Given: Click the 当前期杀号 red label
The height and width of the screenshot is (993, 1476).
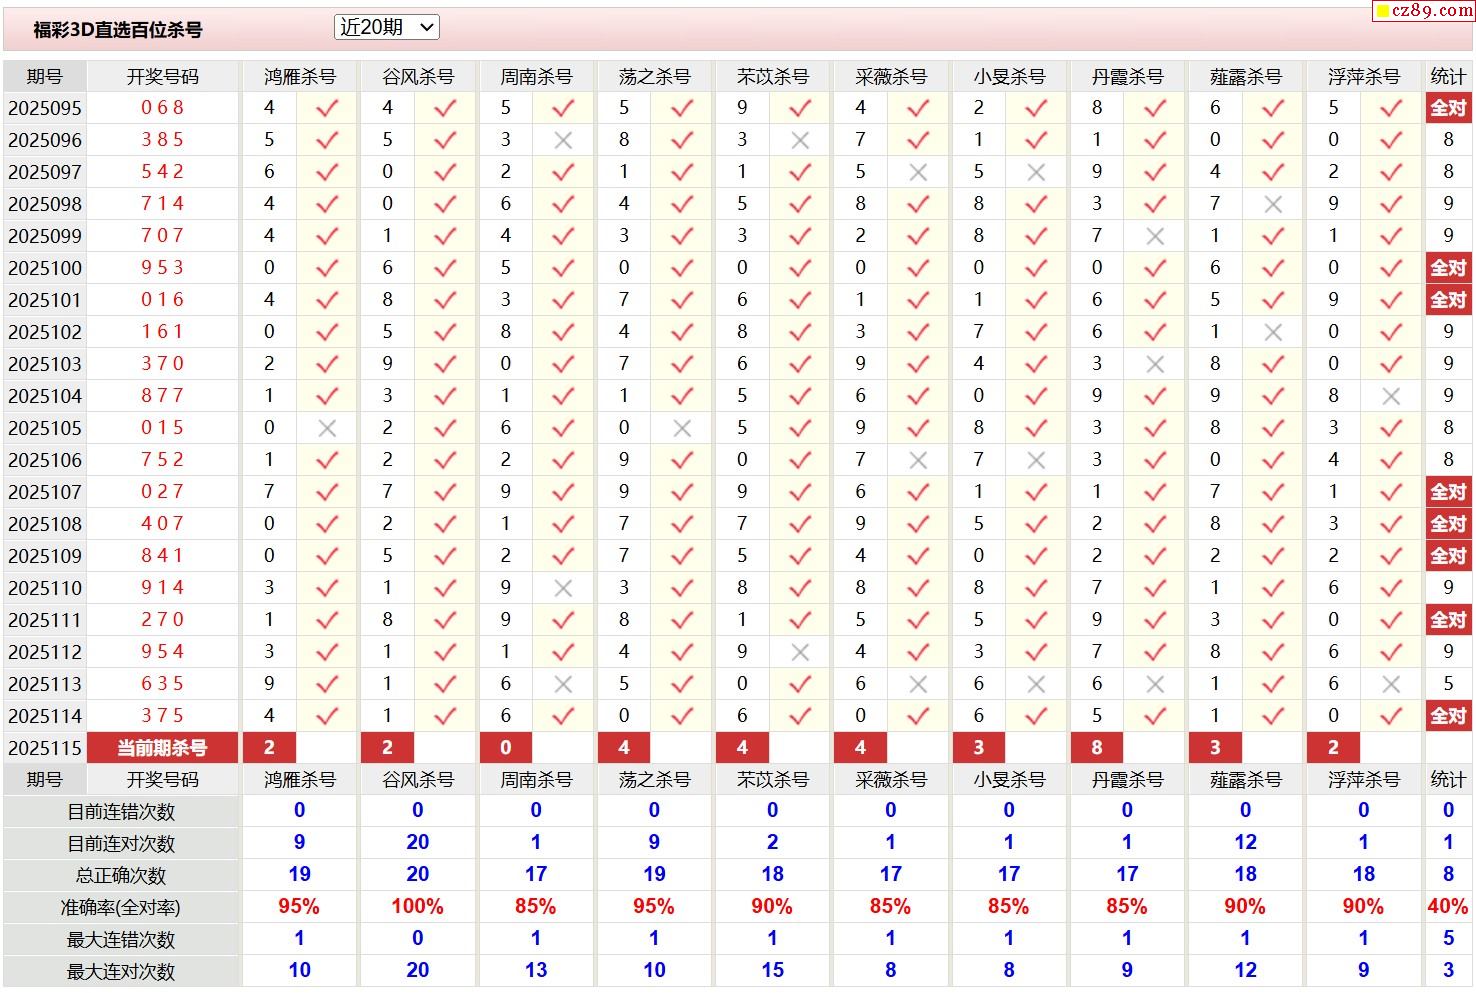Looking at the screenshot, I should point(162,748).
